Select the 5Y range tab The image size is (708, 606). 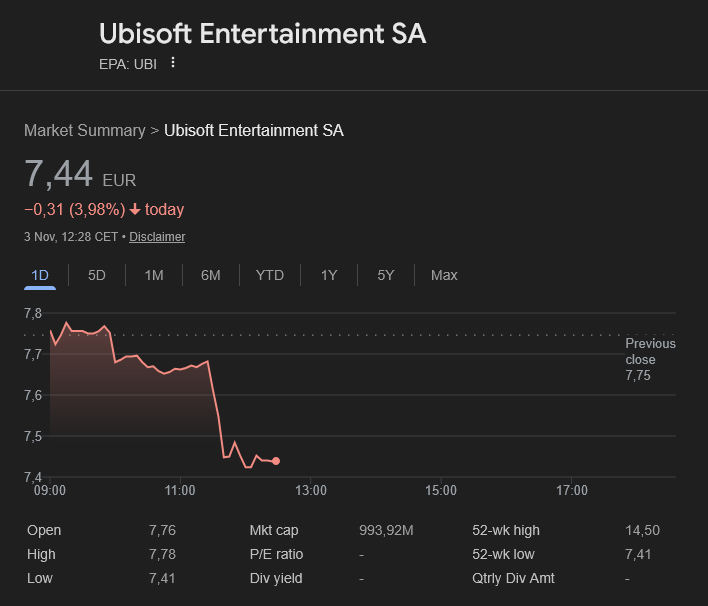(386, 275)
